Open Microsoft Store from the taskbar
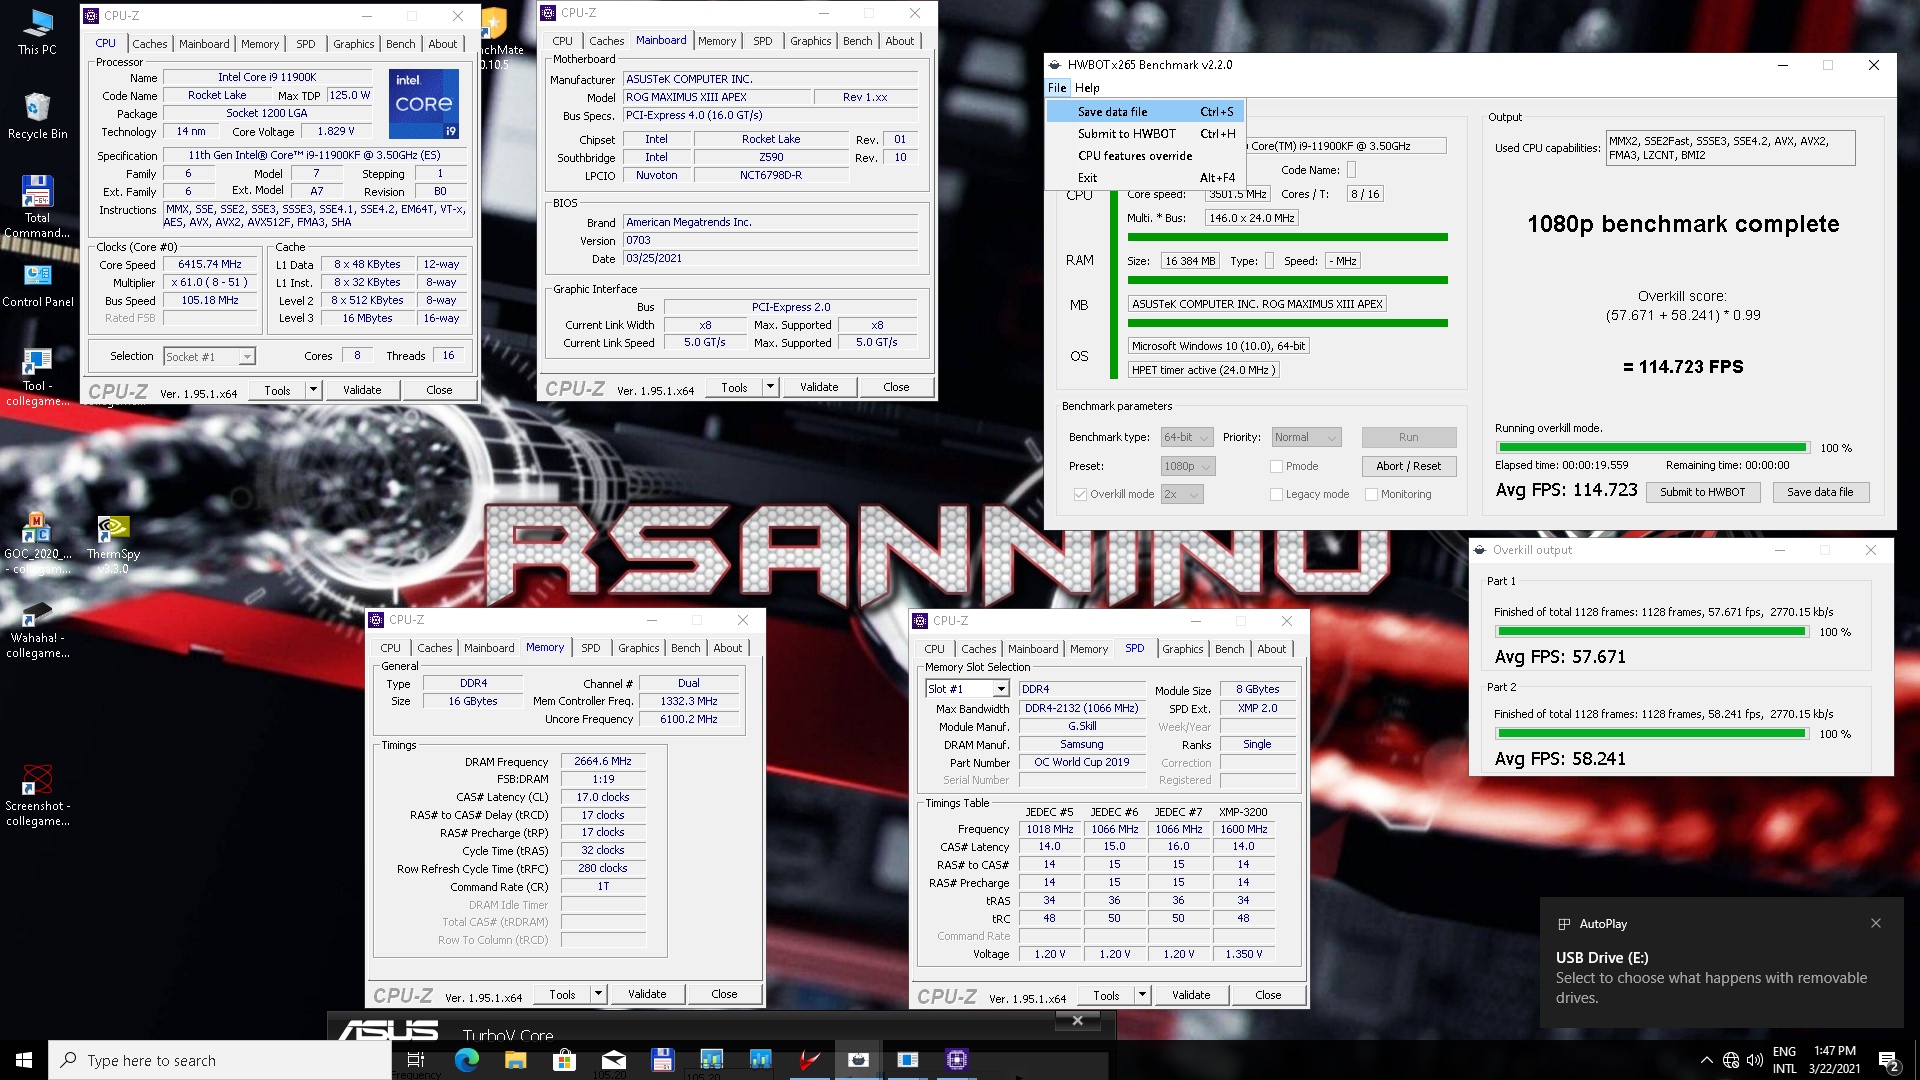The width and height of the screenshot is (1920, 1080). [564, 1060]
